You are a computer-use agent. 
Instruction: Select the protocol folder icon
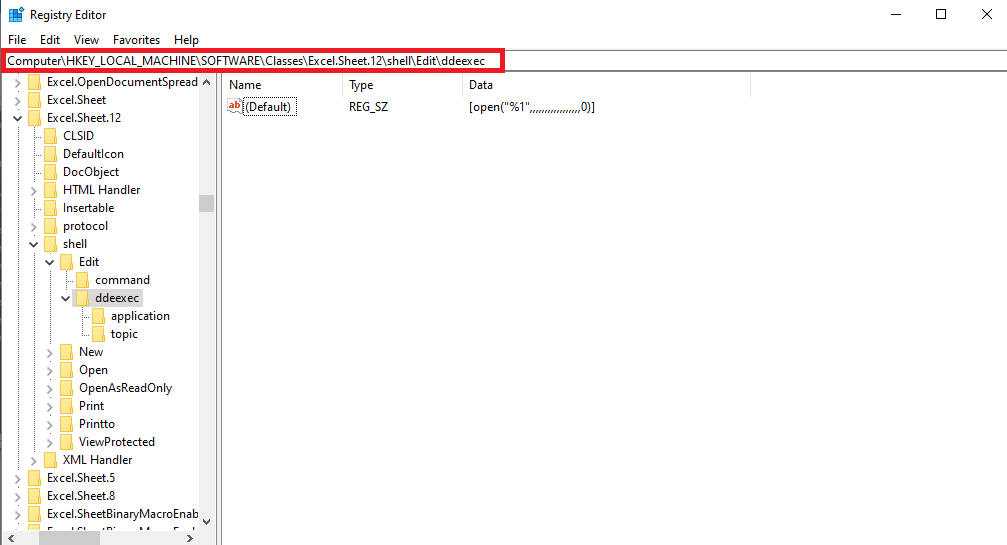[x=51, y=226]
